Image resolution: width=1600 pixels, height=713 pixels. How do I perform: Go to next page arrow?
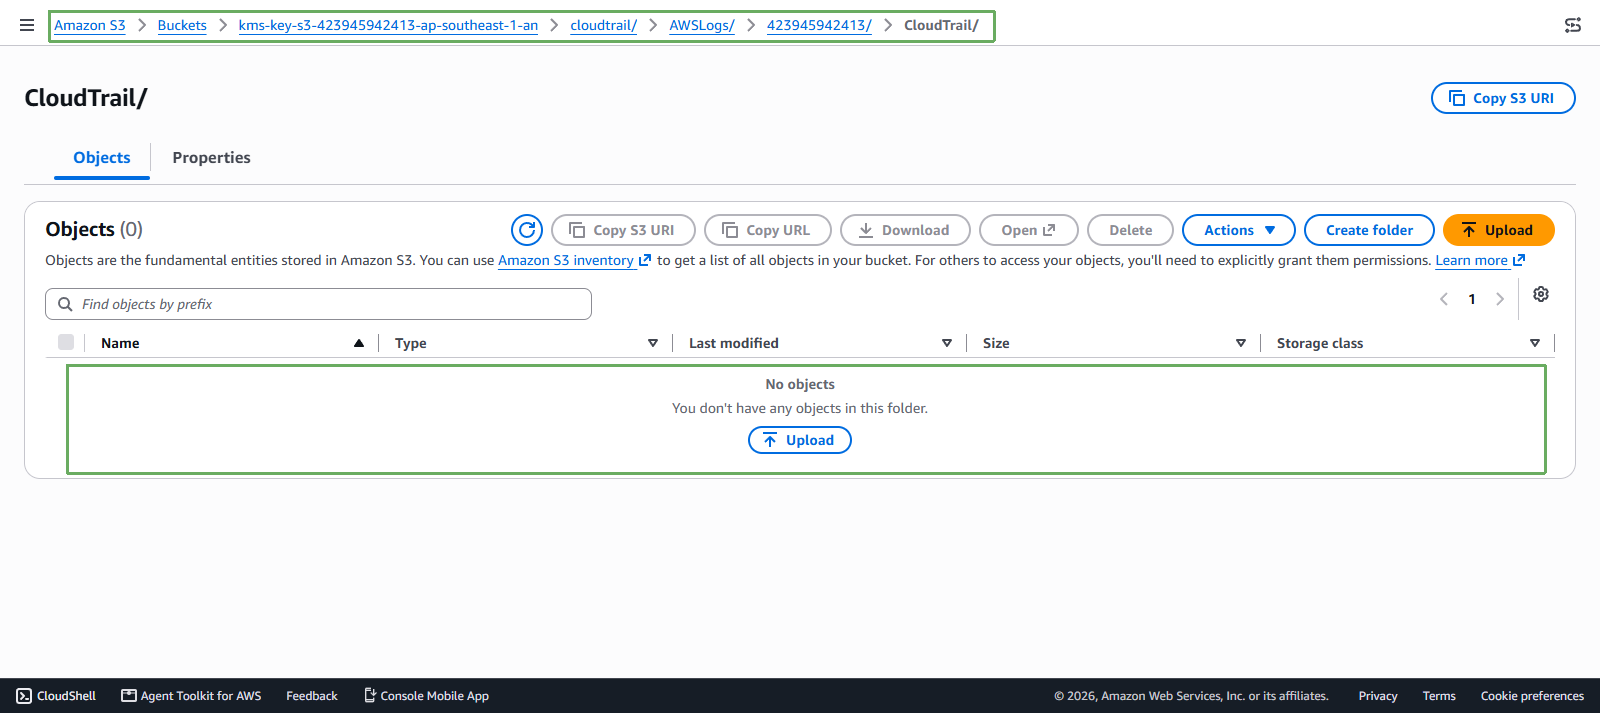(1499, 299)
